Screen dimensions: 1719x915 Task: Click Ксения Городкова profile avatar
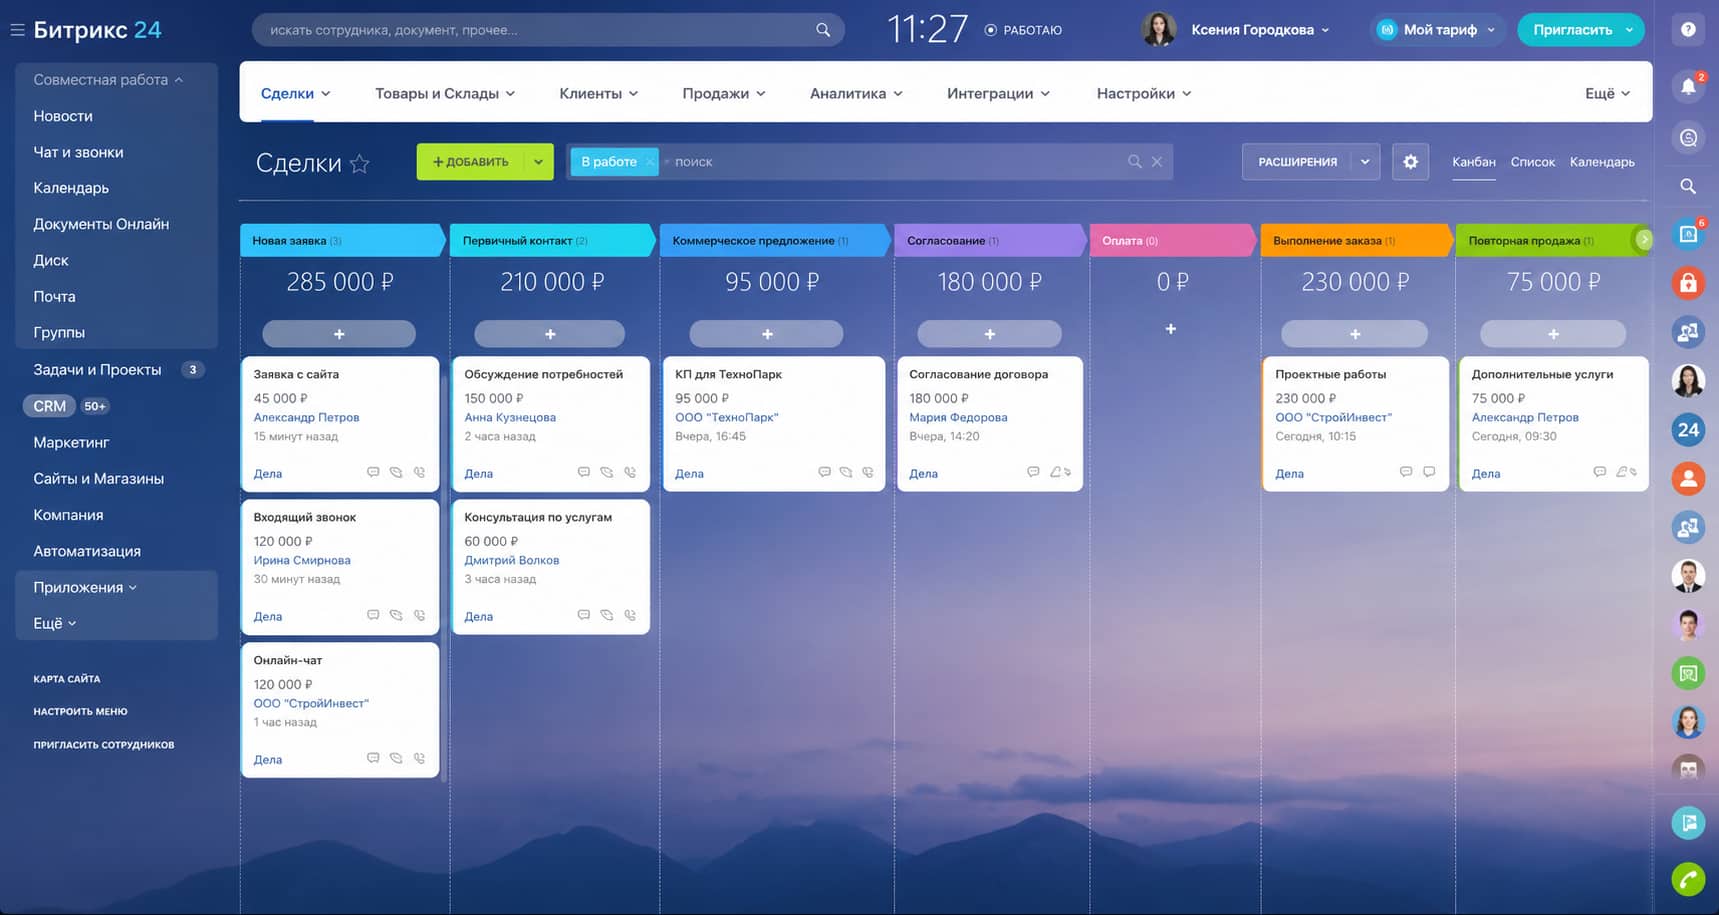coord(1158,29)
